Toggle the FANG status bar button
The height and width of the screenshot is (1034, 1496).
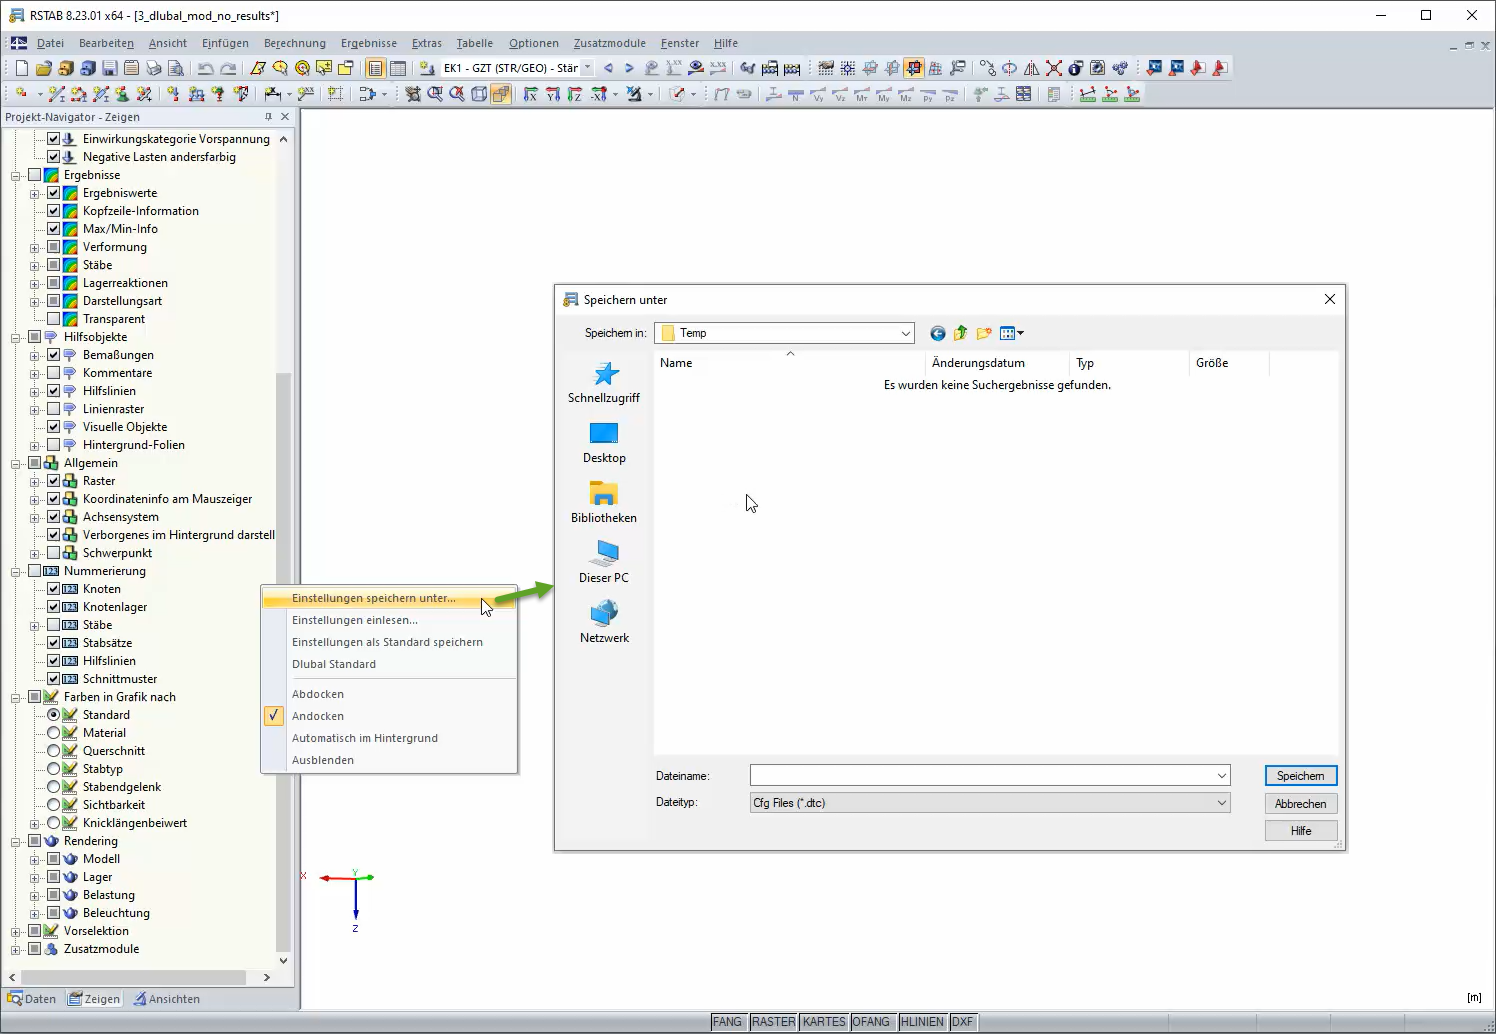[728, 1022]
